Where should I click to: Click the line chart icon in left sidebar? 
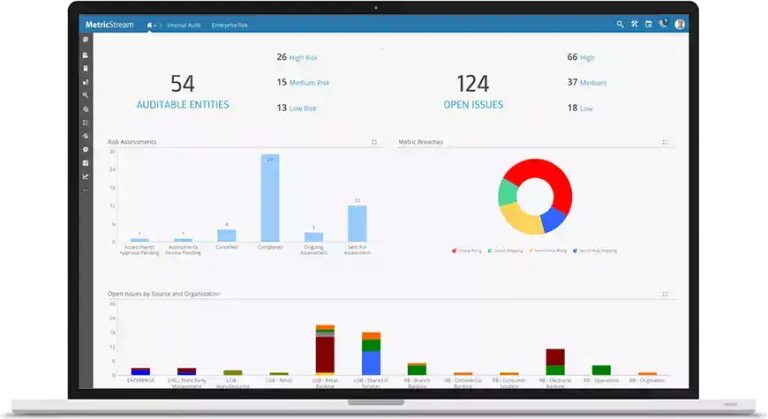pyautogui.click(x=86, y=176)
